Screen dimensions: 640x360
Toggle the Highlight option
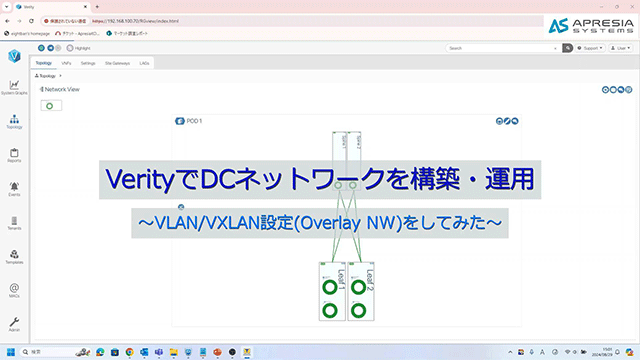[x=78, y=48]
